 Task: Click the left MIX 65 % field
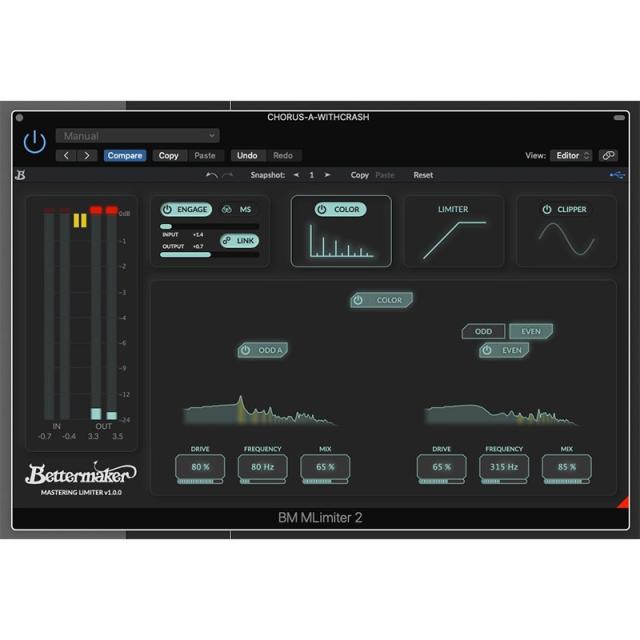325,469
